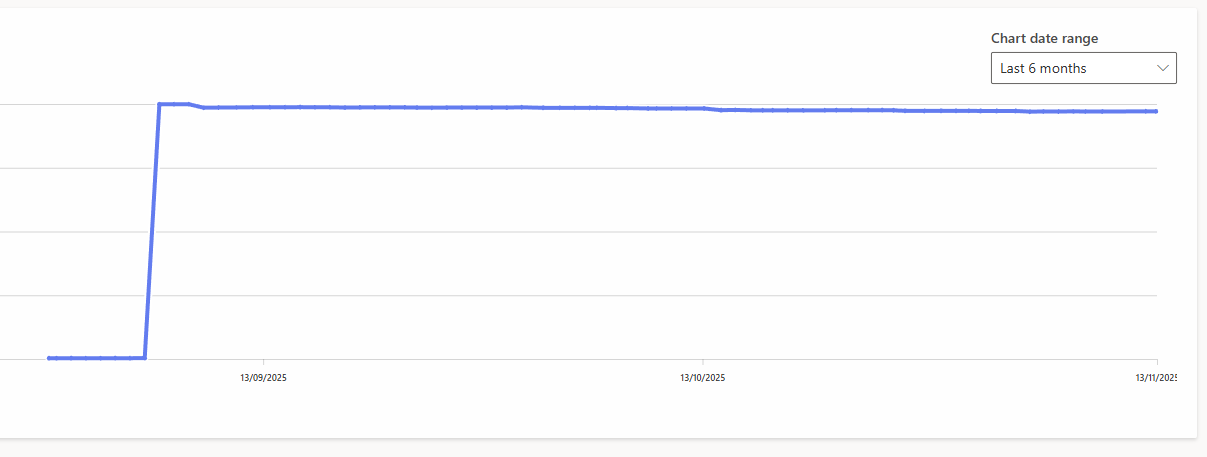This screenshot has width=1207, height=457.
Task: Click the middle of the steep rising segment
Action: click(x=152, y=230)
